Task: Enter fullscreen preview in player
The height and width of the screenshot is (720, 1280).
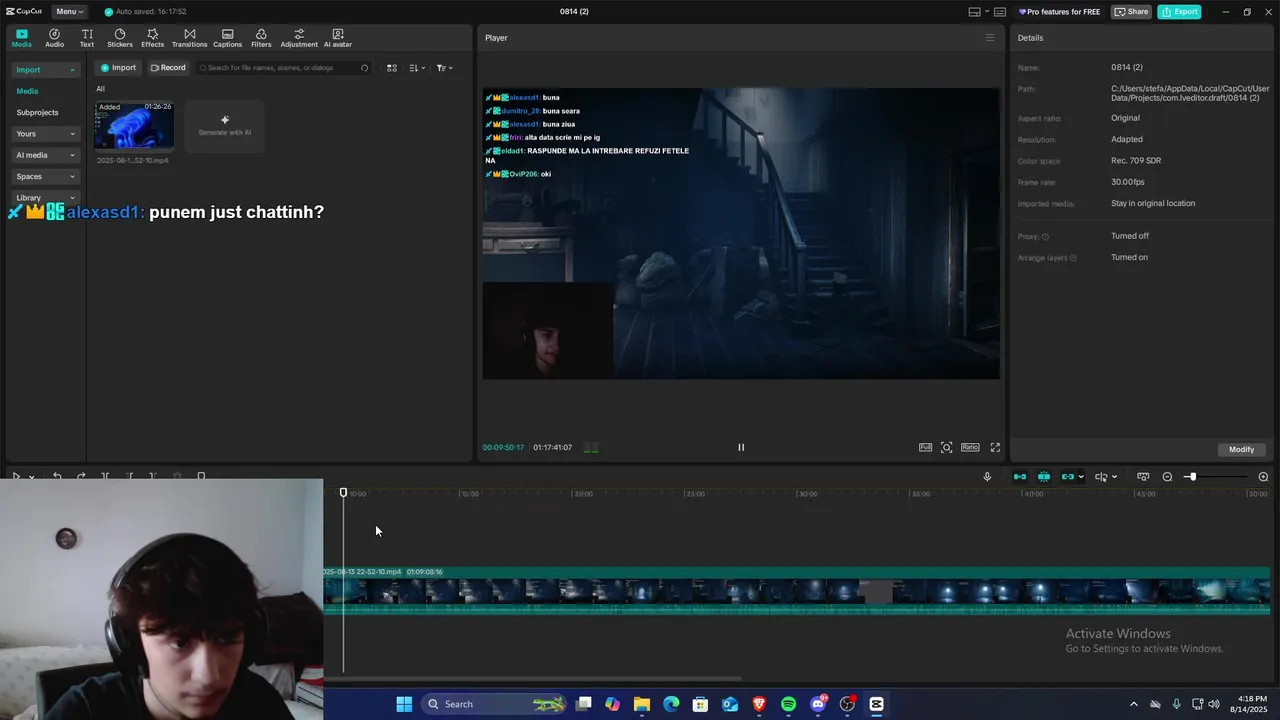Action: click(x=995, y=447)
